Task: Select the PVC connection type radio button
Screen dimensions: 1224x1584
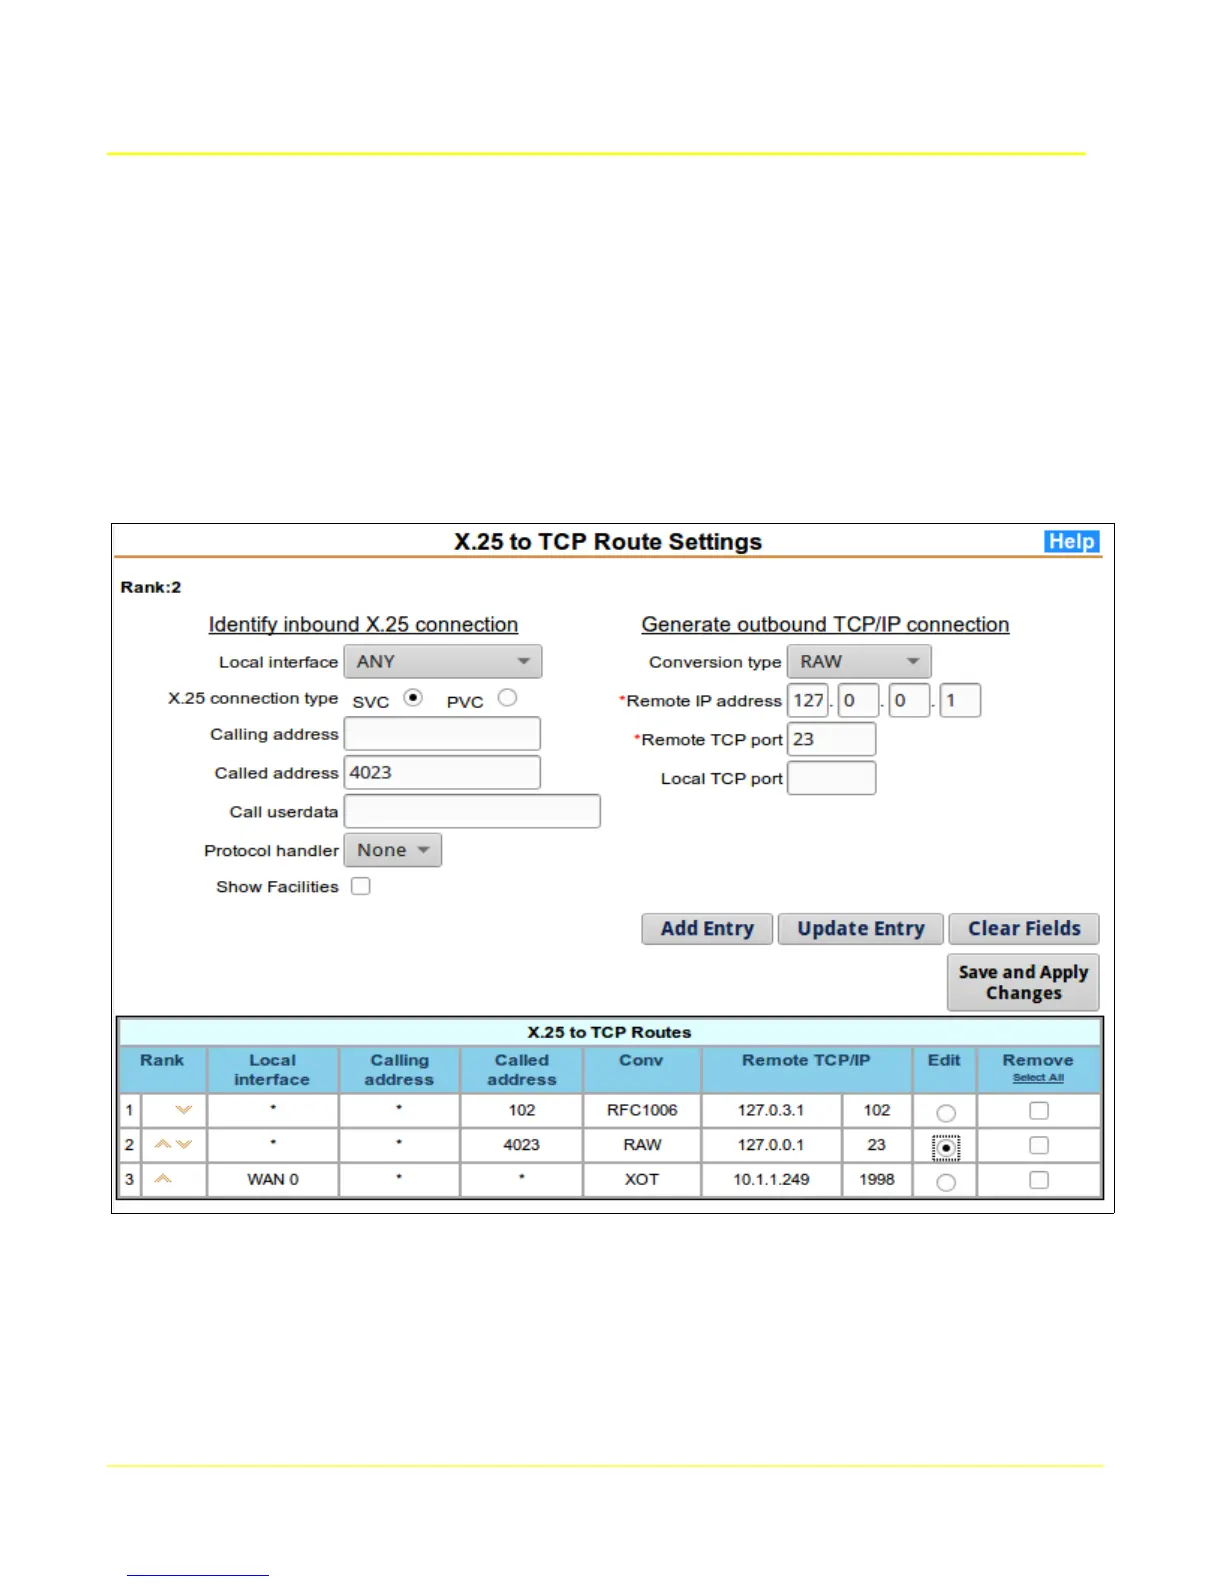Action: coord(507,698)
